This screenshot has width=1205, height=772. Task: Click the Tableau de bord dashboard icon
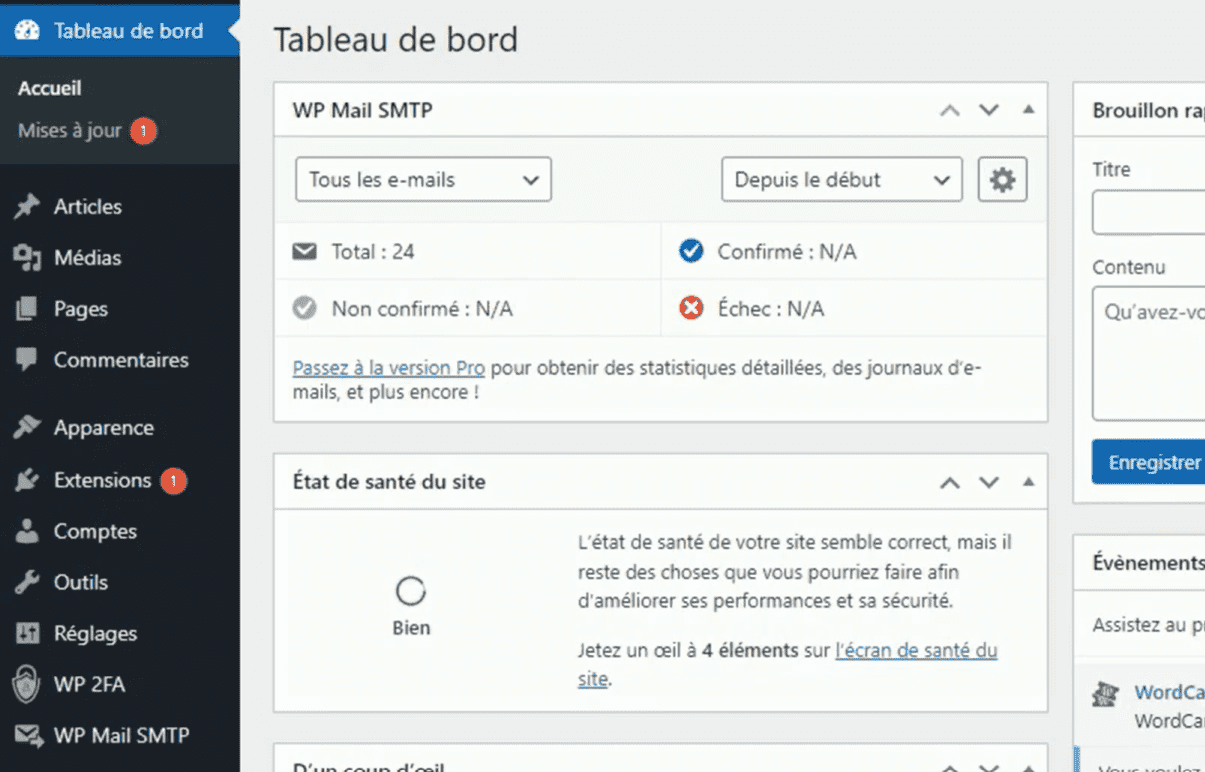click(27, 31)
